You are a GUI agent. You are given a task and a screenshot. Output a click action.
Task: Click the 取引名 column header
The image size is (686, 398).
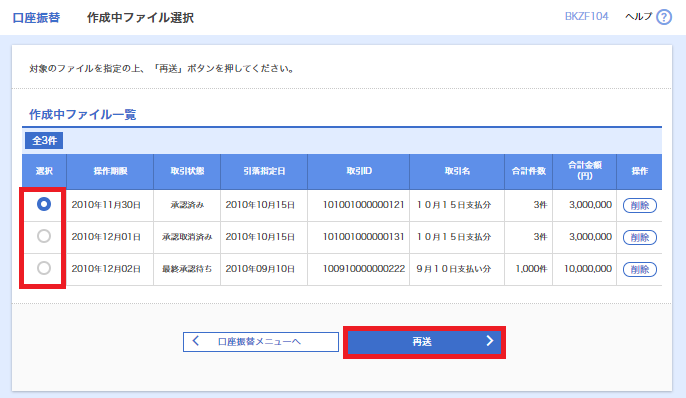point(457,171)
